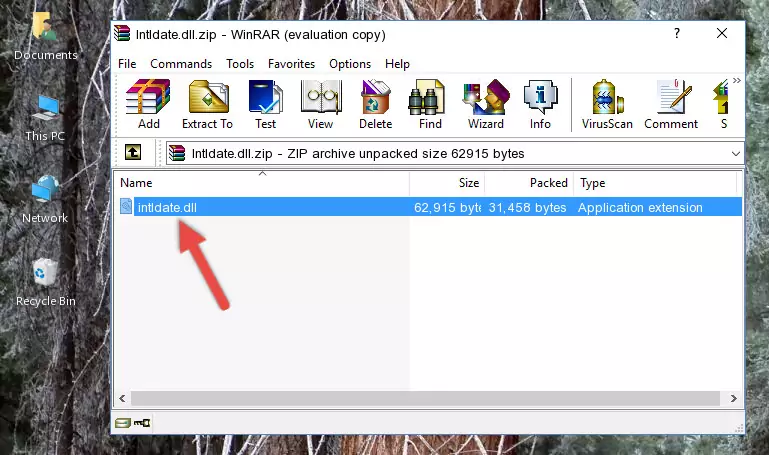
Task: Sort by the Size column header
Action: (447, 183)
